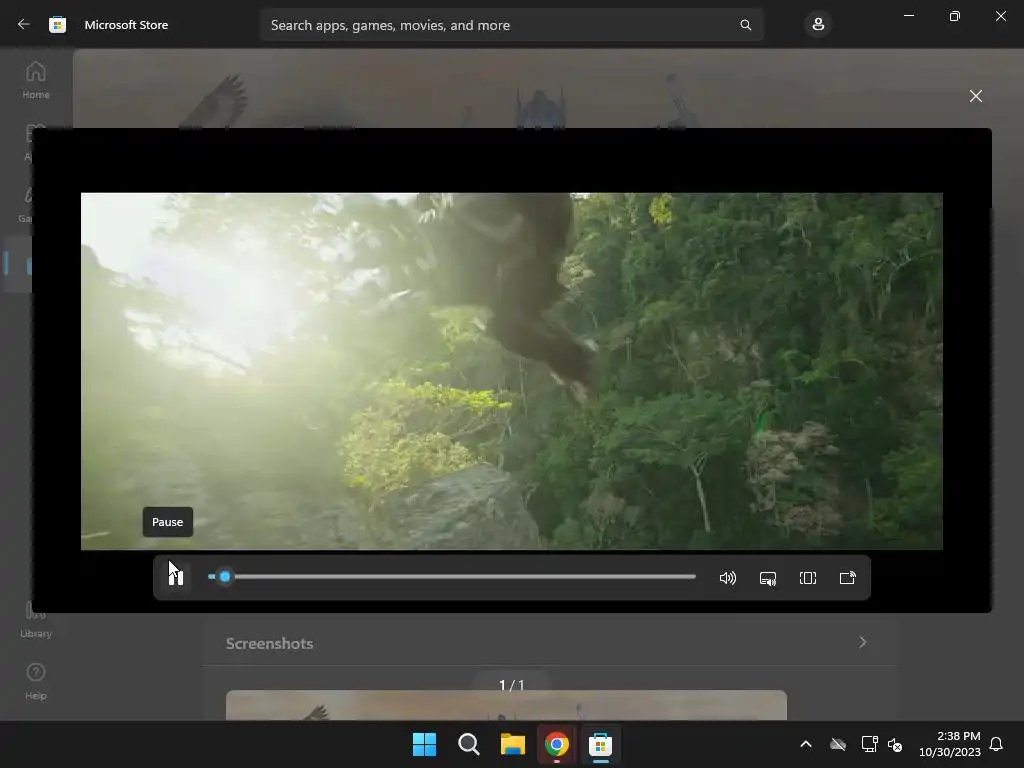Click the muted volume tray icon
The width and height of the screenshot is (1024, 768).
click(895, 744)
